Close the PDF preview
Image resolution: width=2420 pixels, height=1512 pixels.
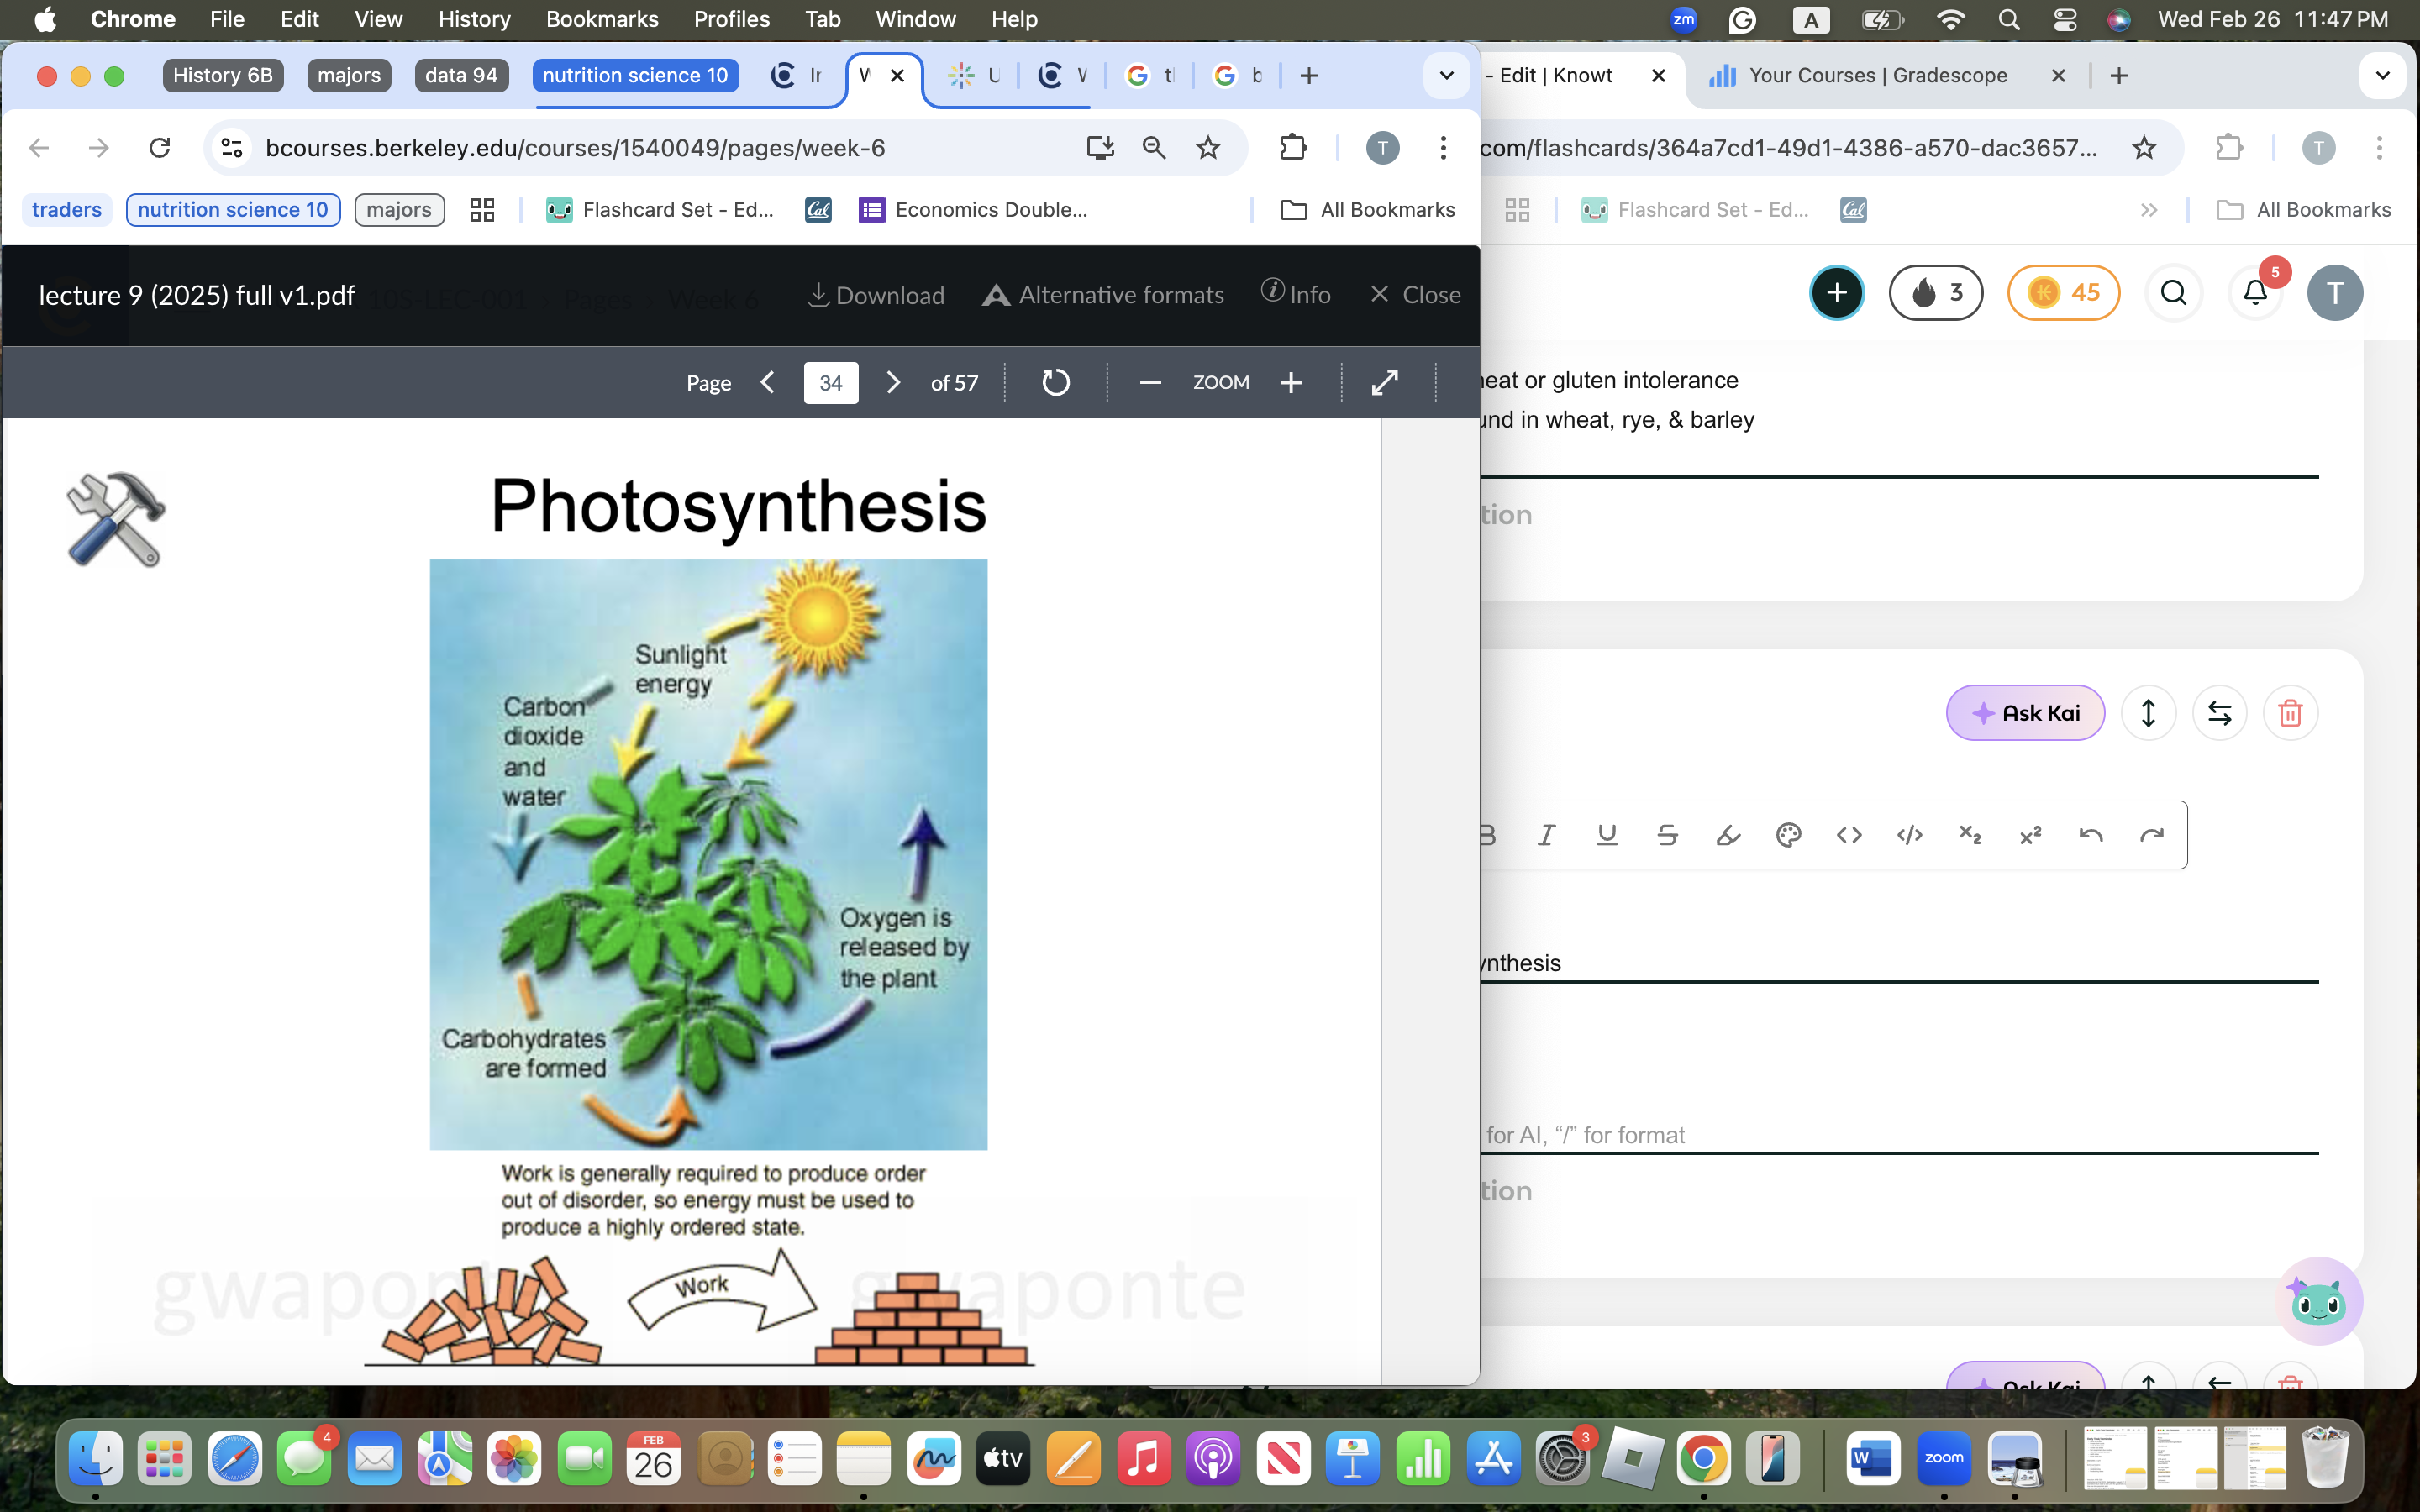[1415, 295]
